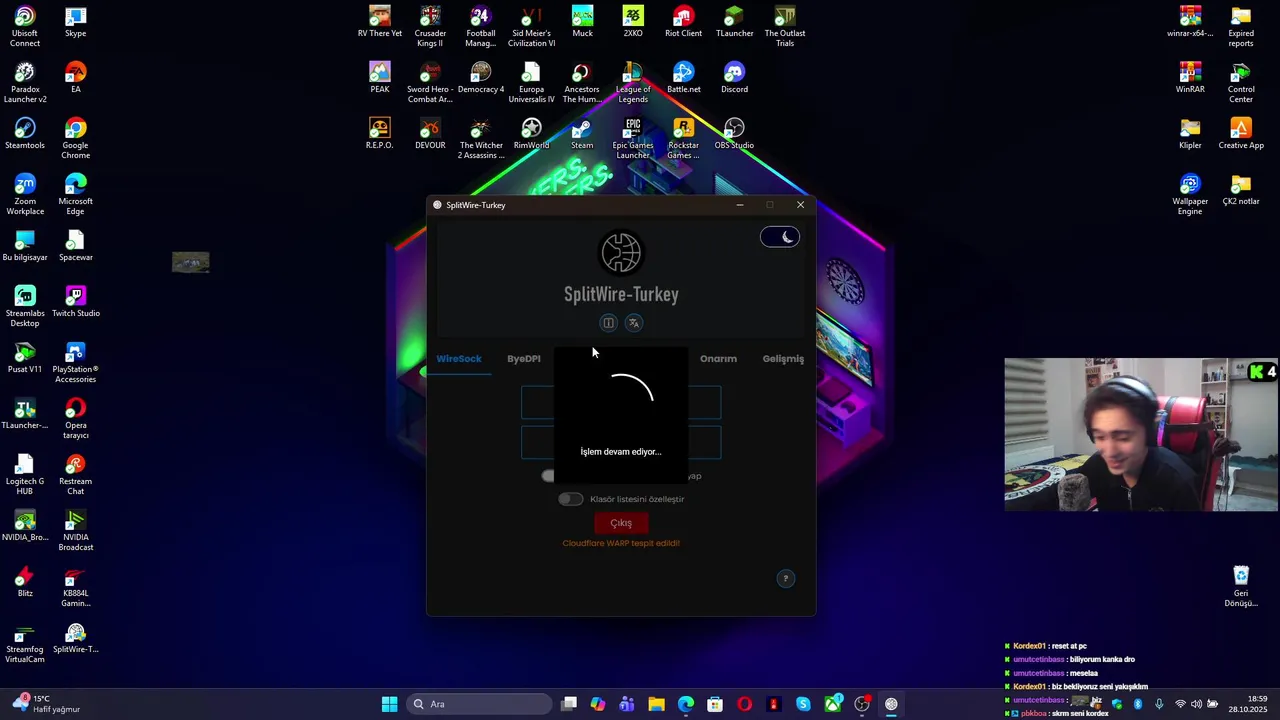Launch Google Chrome from desktop
This screenshot has width=1280, height=720.
click(x=75, y=139)
